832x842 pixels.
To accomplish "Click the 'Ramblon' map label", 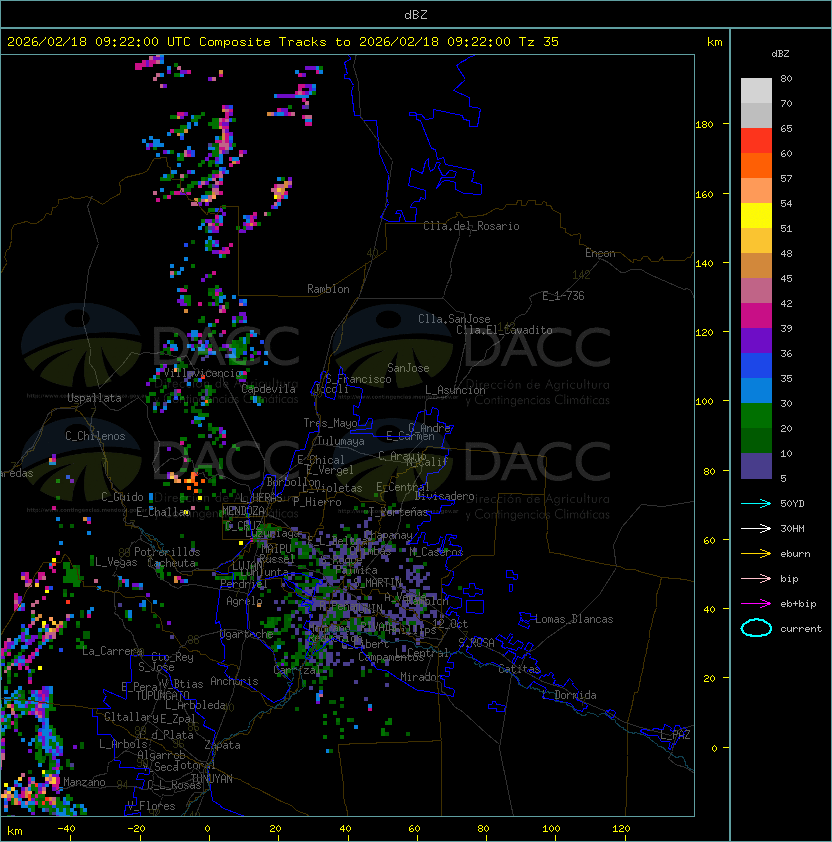I will pyautogui.click(x=328, y=289).
